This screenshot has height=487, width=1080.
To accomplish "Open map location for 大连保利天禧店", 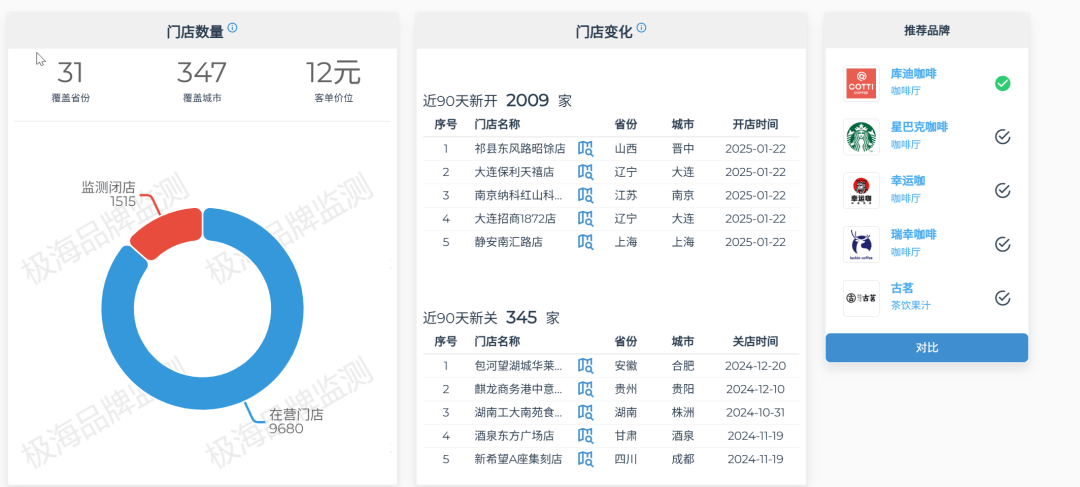I will tap(586, 172).
